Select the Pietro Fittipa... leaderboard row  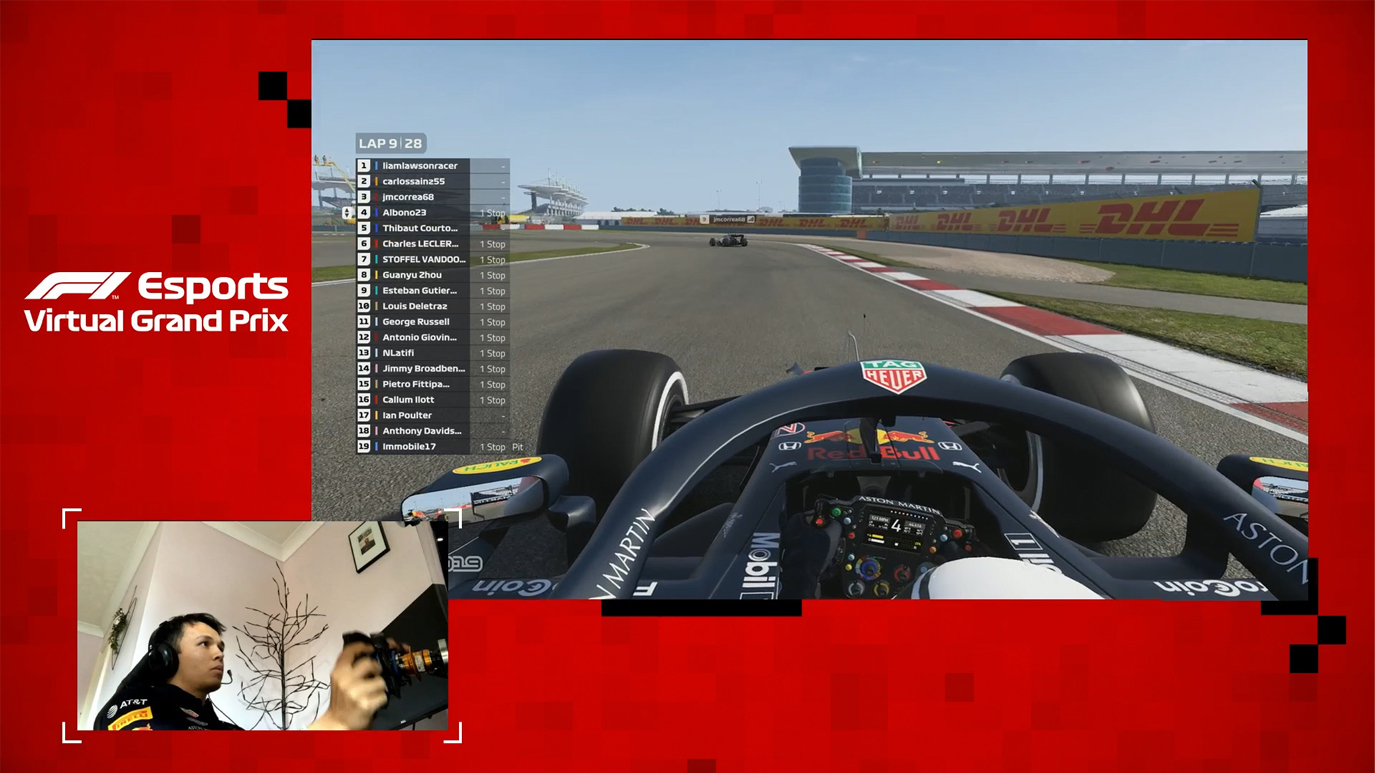433,384
